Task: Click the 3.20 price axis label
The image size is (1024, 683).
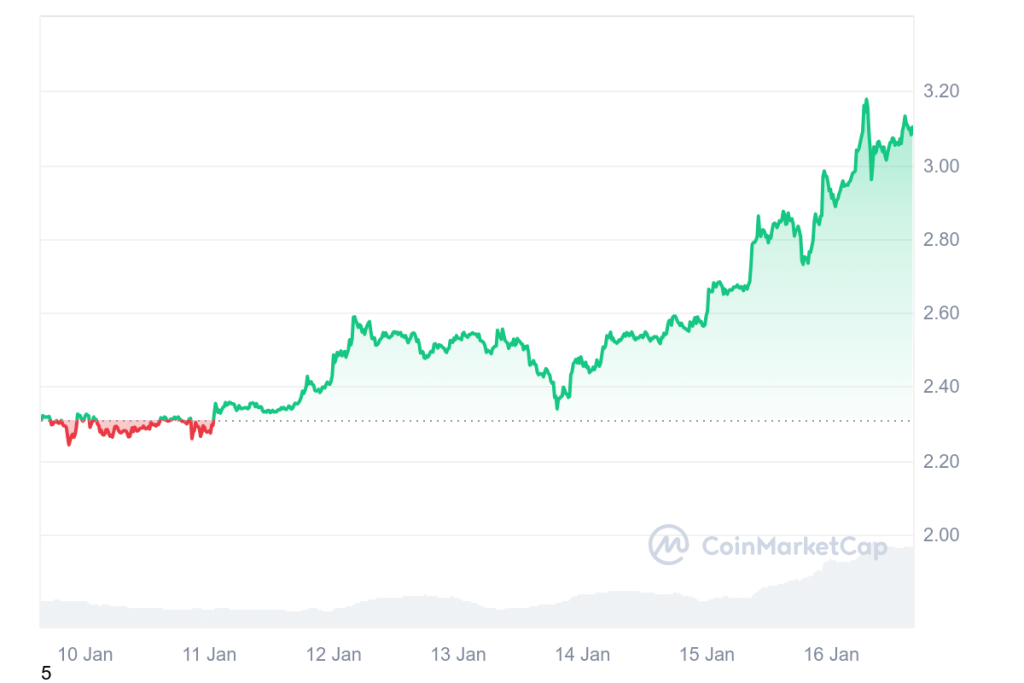Action: coord(941,92)
